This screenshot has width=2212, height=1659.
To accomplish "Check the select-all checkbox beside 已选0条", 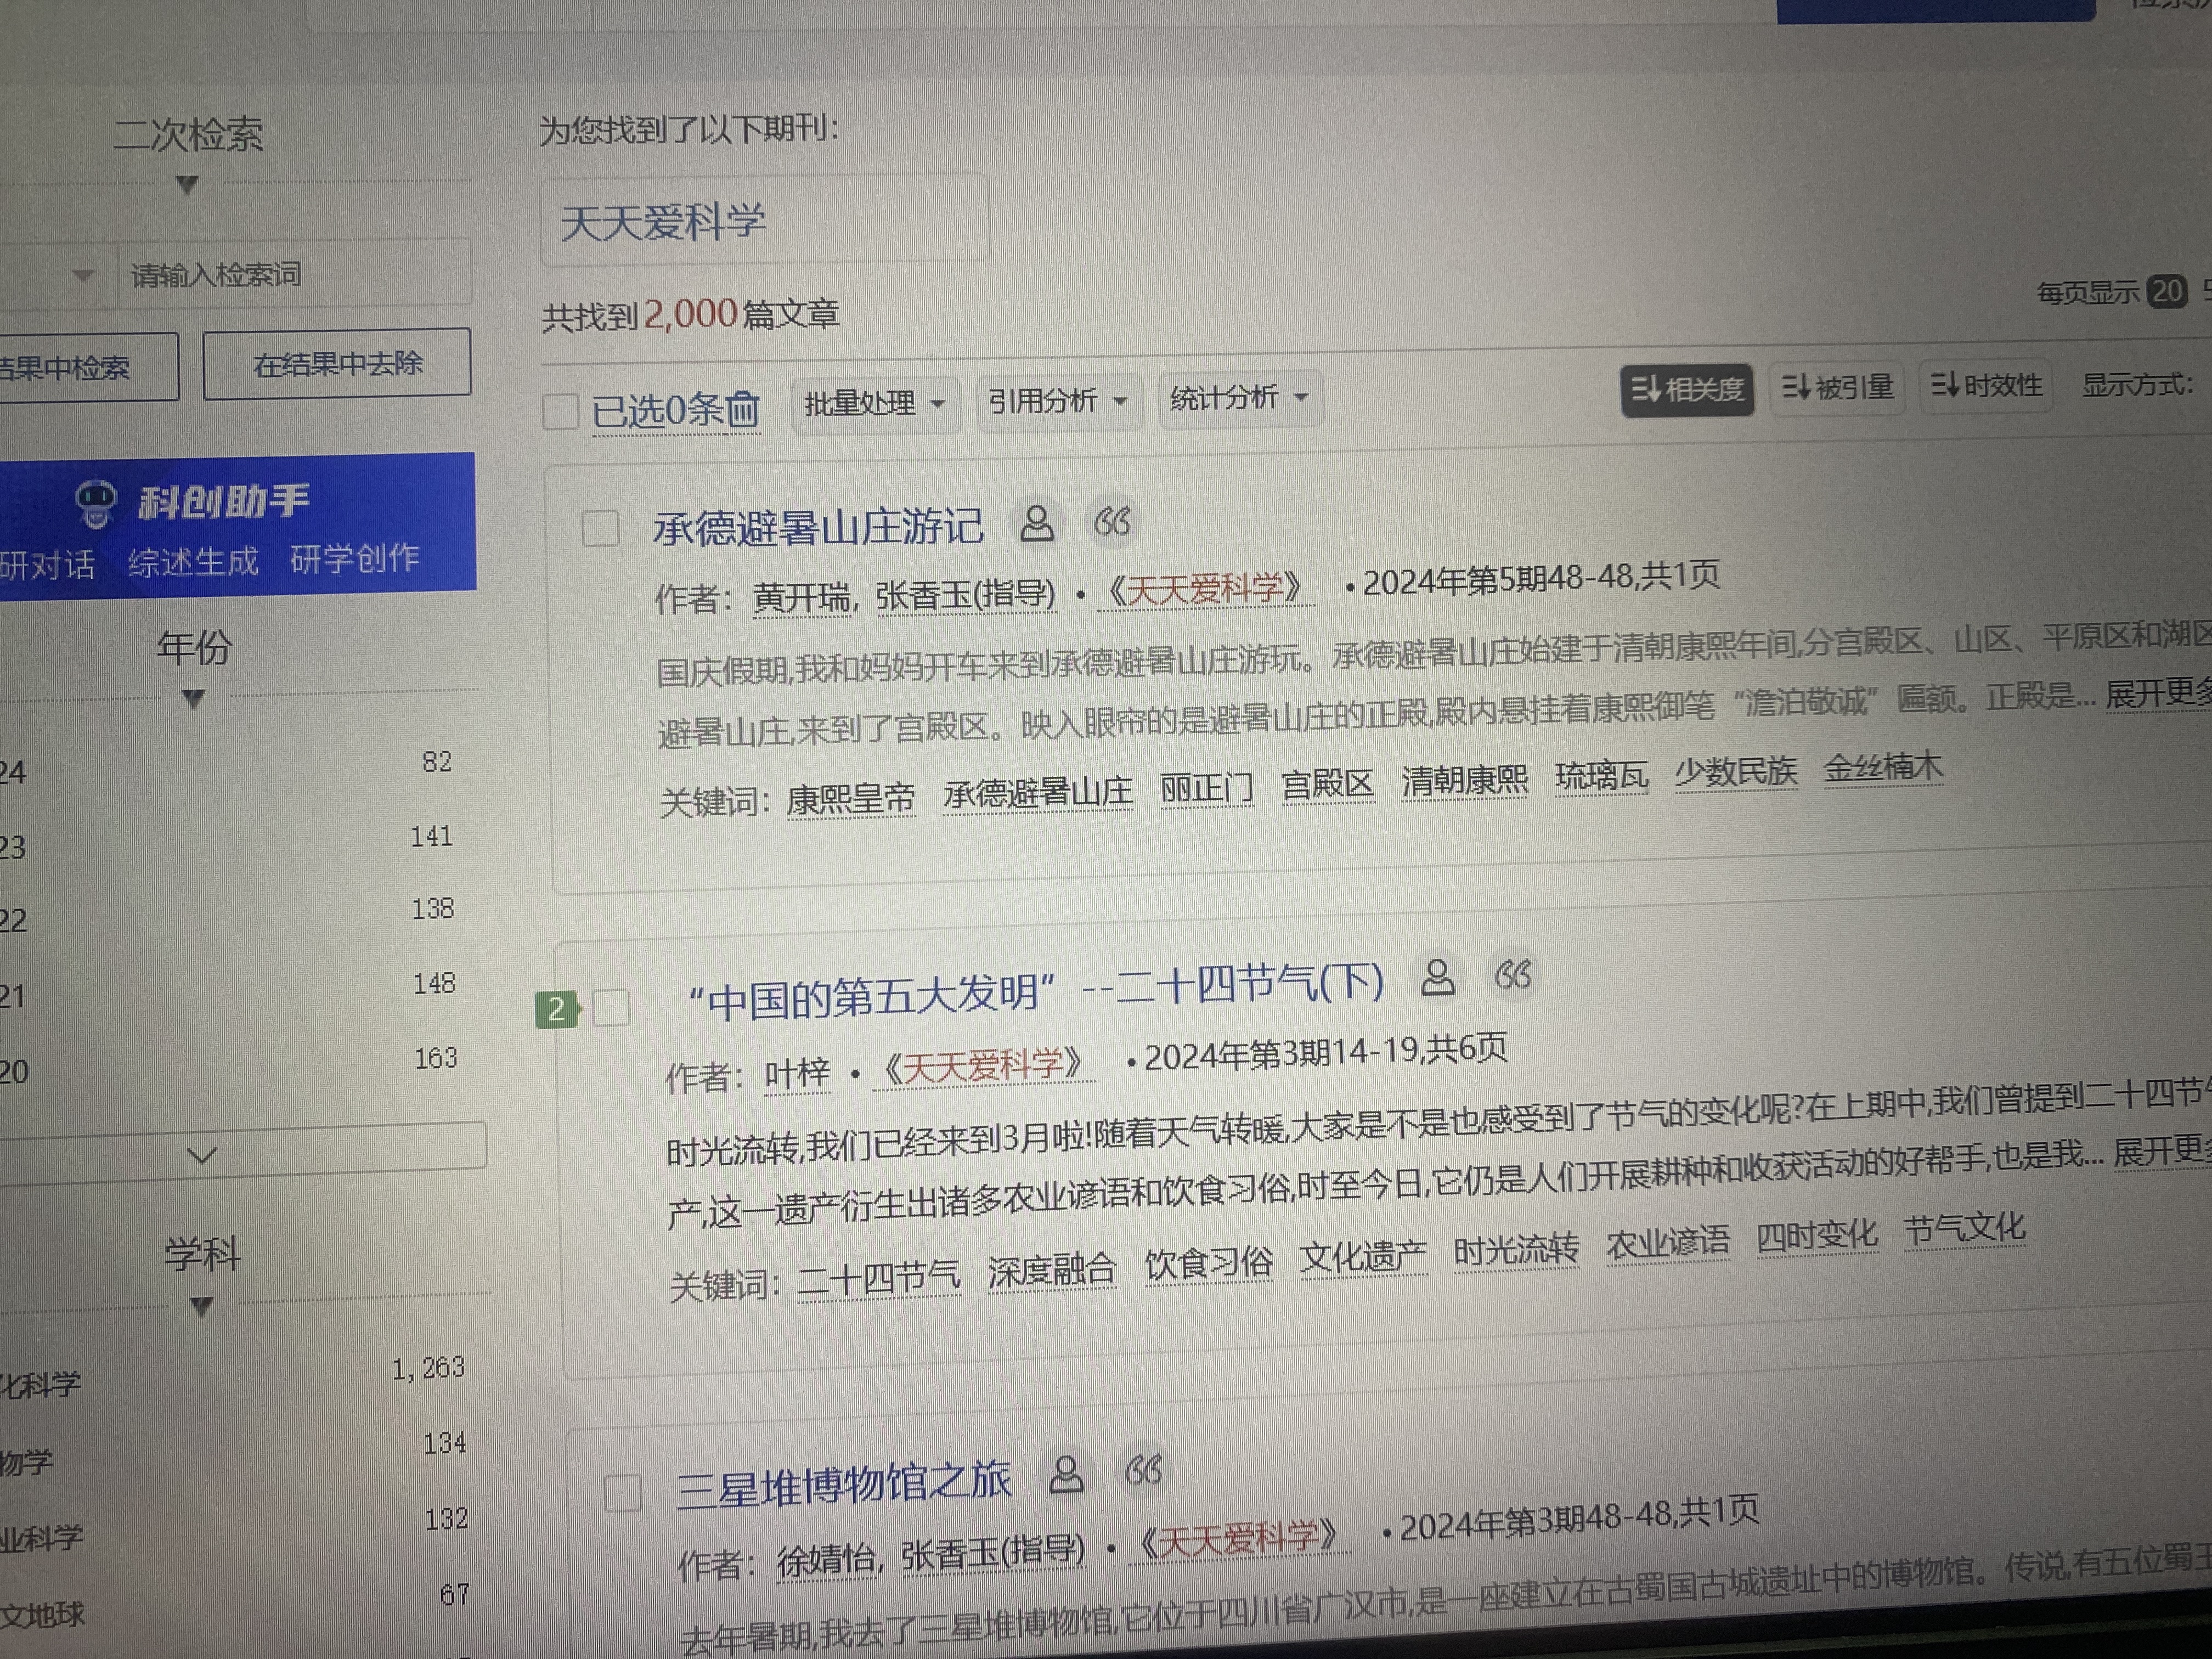I will click(560, 411).
